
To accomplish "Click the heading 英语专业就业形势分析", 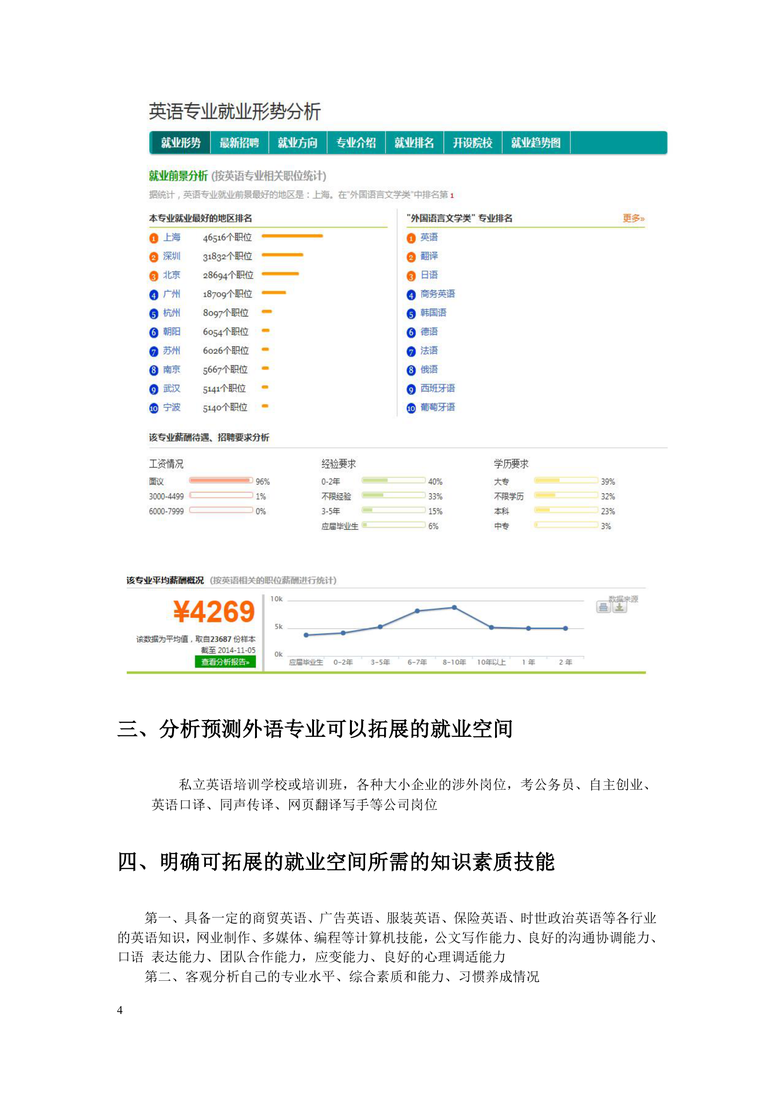I will click(235, 112).
